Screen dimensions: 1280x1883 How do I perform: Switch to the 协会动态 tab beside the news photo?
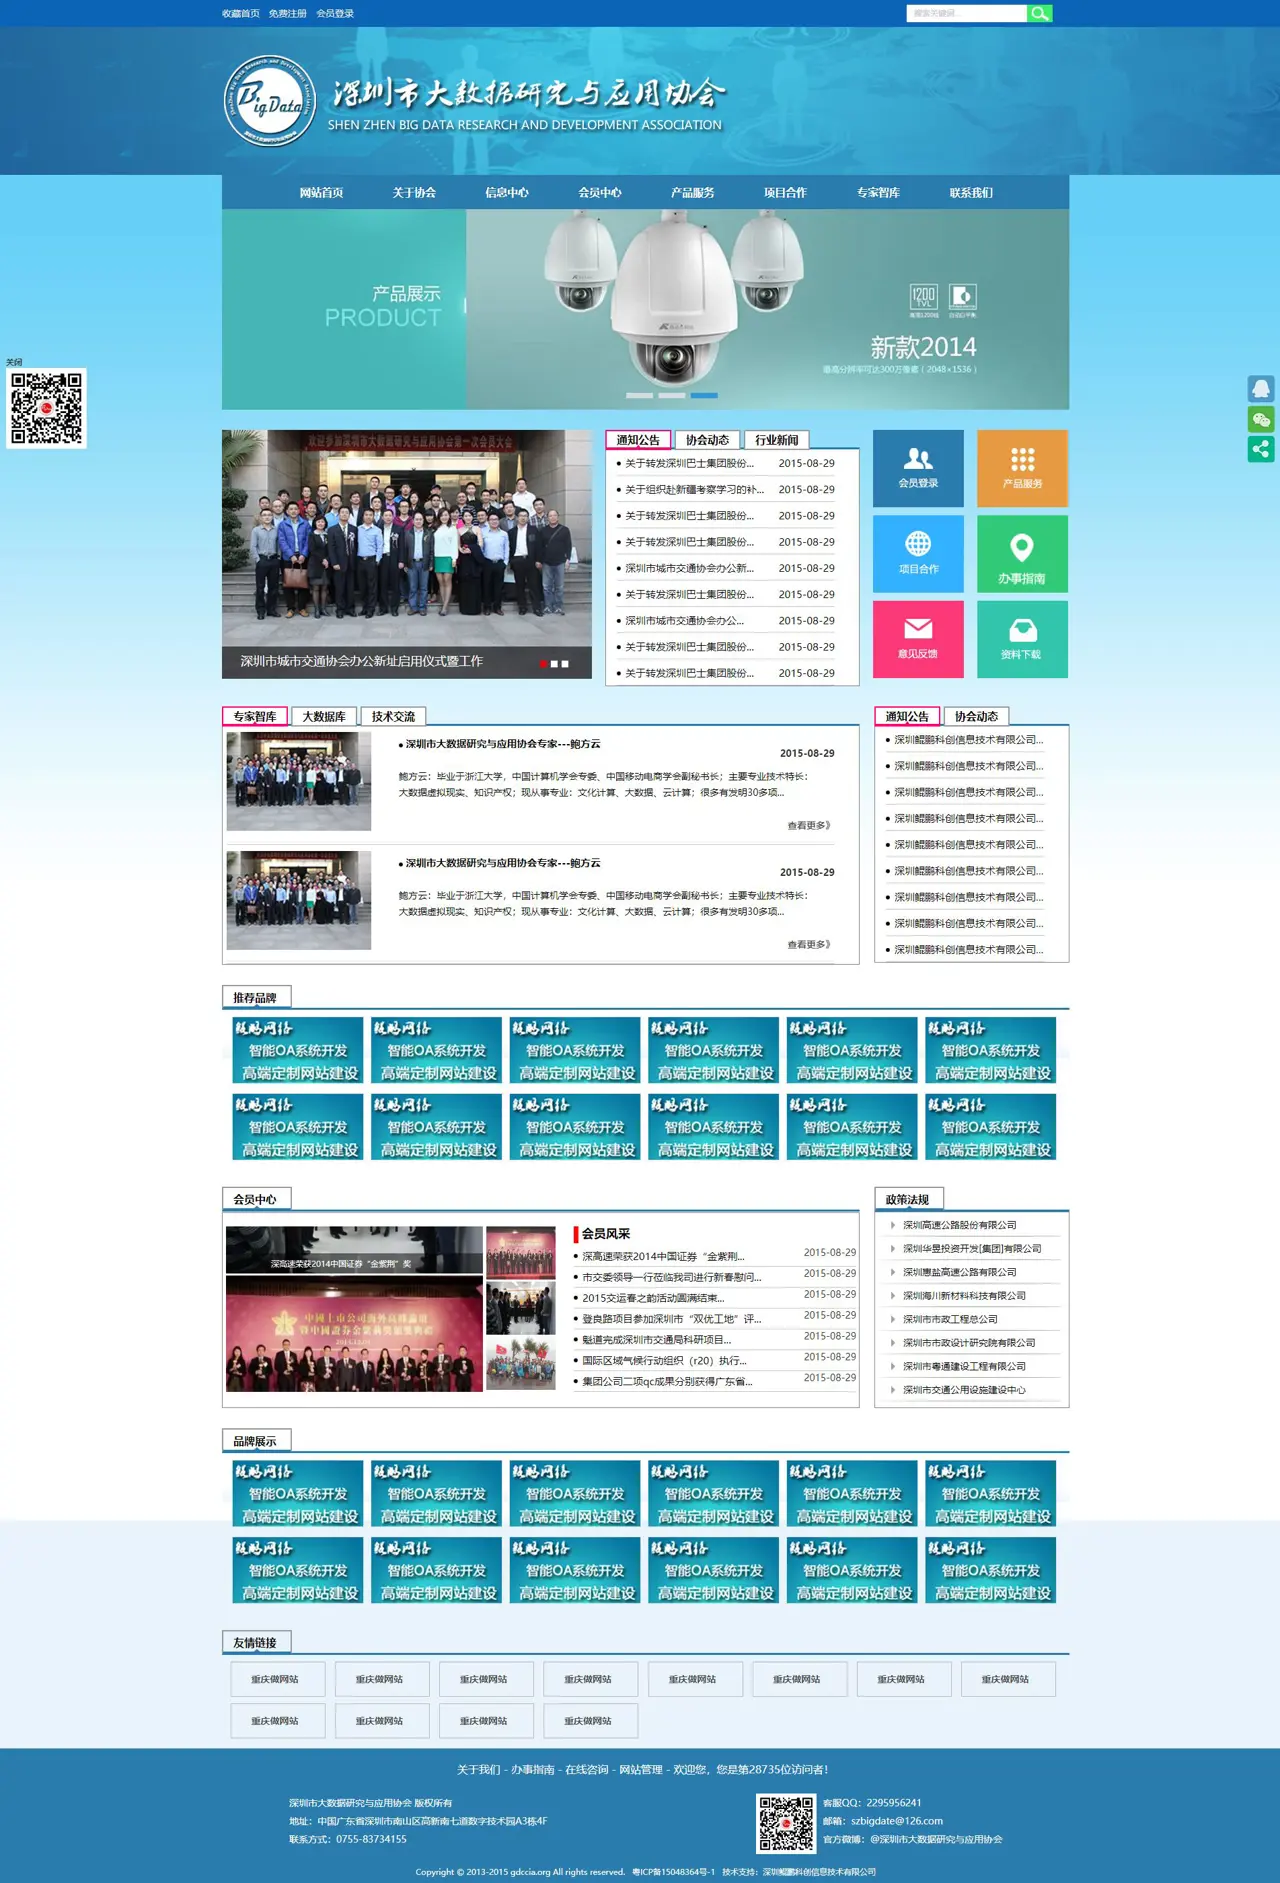coord(707,440)
